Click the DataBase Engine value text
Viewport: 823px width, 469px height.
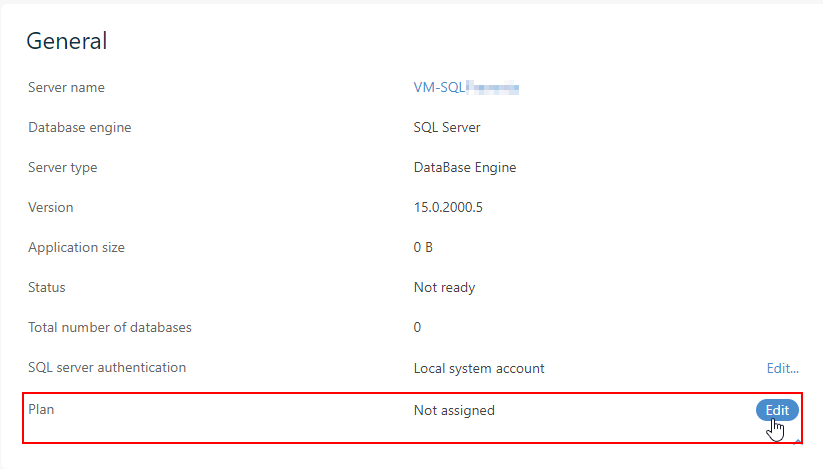(x=464, y=168)
